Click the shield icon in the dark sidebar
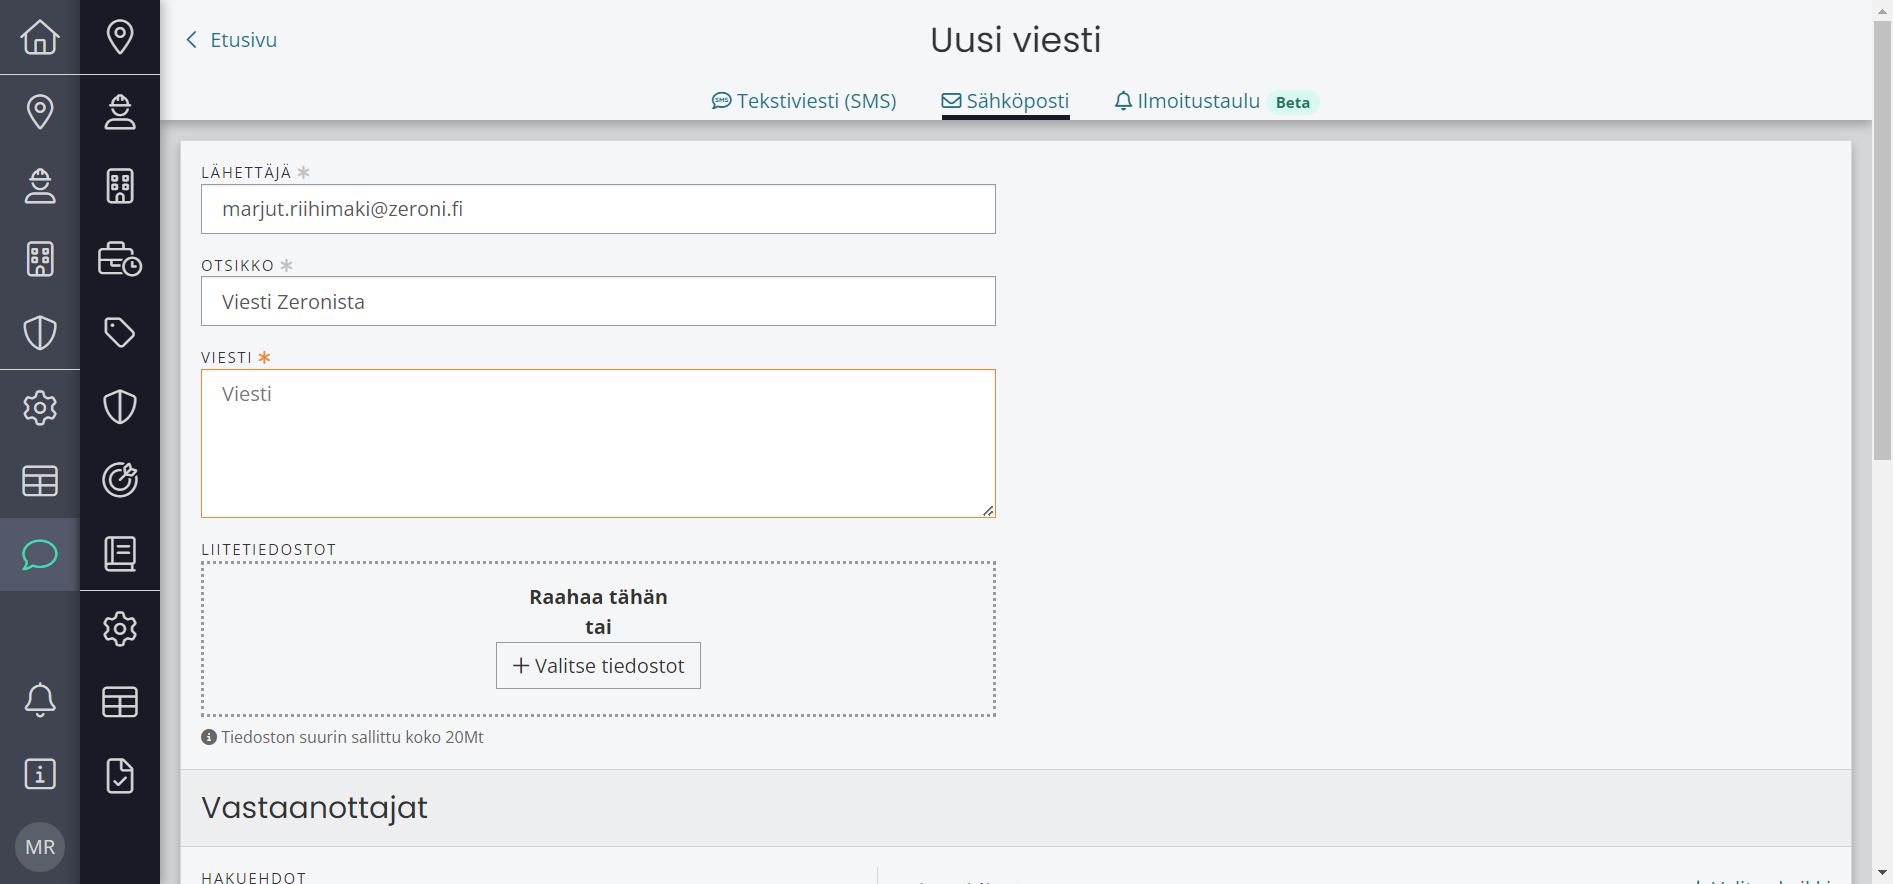This screenshot has height=884, width=1893. click(120, 407)
